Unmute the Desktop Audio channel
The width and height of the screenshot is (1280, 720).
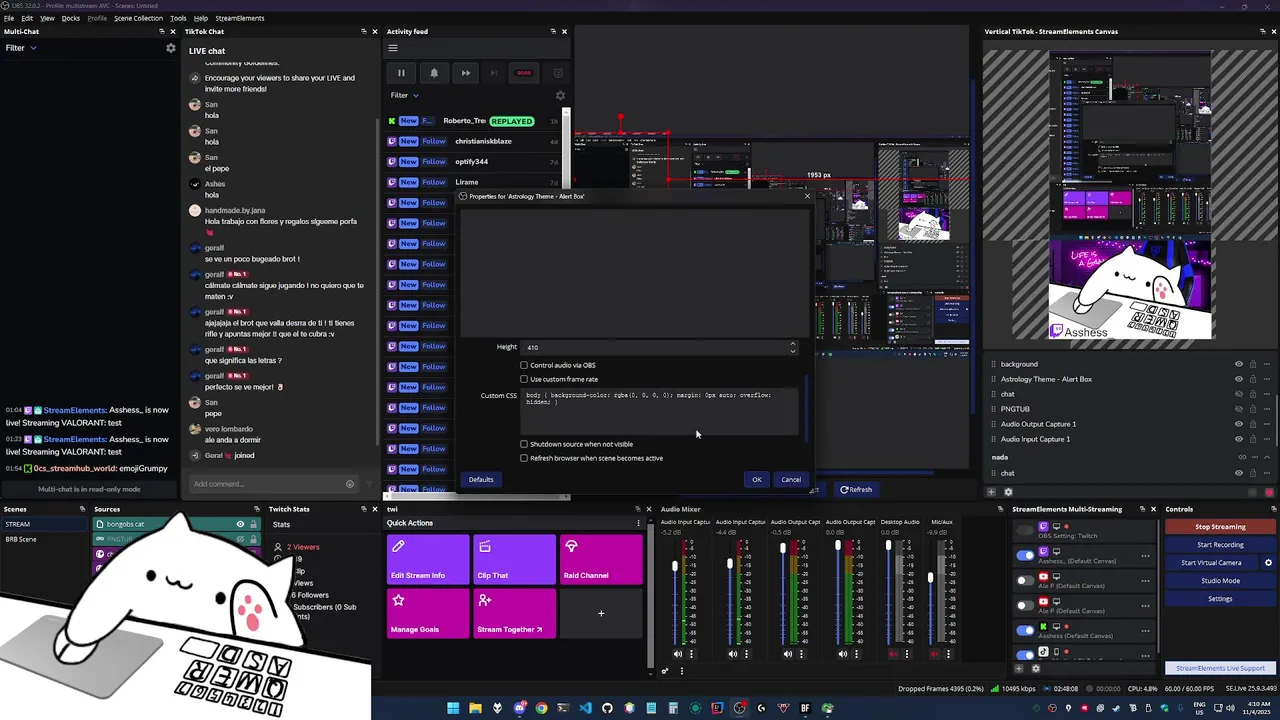(x=894, y=654)
